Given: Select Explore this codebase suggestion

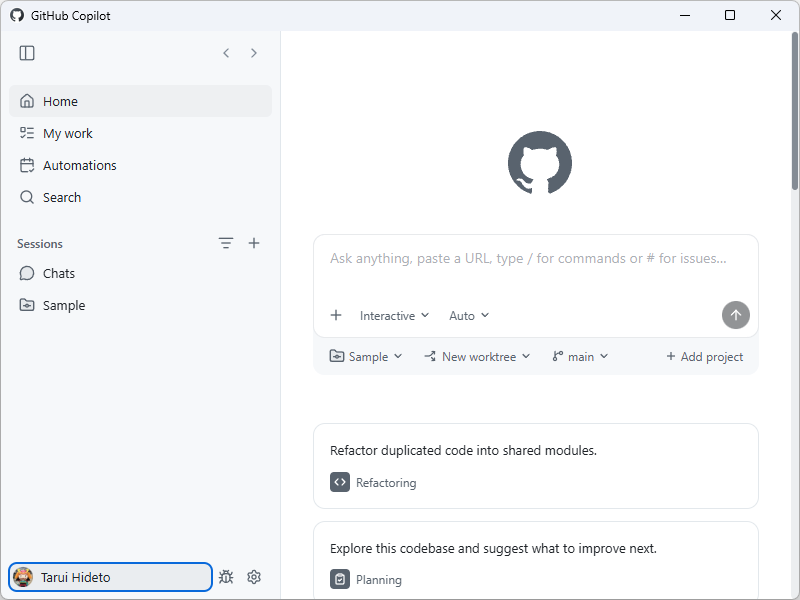Looking at the screenshot, I should point(536,560).
